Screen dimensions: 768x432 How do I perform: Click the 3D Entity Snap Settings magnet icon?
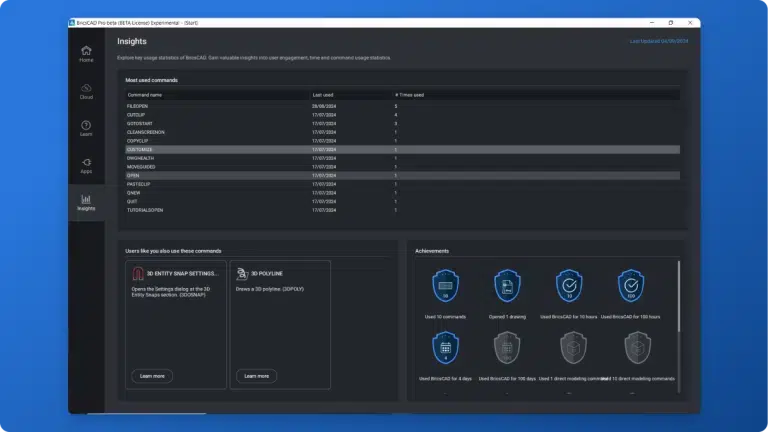tap(138, 273)
